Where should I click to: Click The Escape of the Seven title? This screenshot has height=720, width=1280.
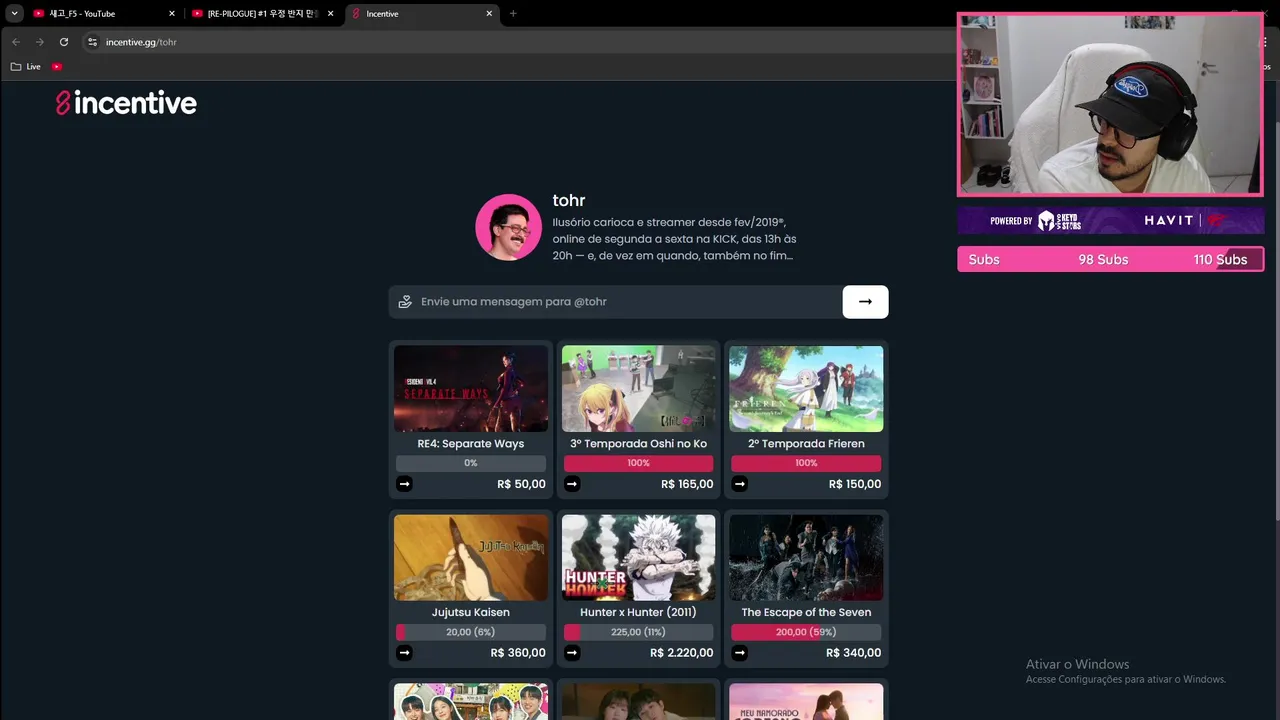coord(806,612)
